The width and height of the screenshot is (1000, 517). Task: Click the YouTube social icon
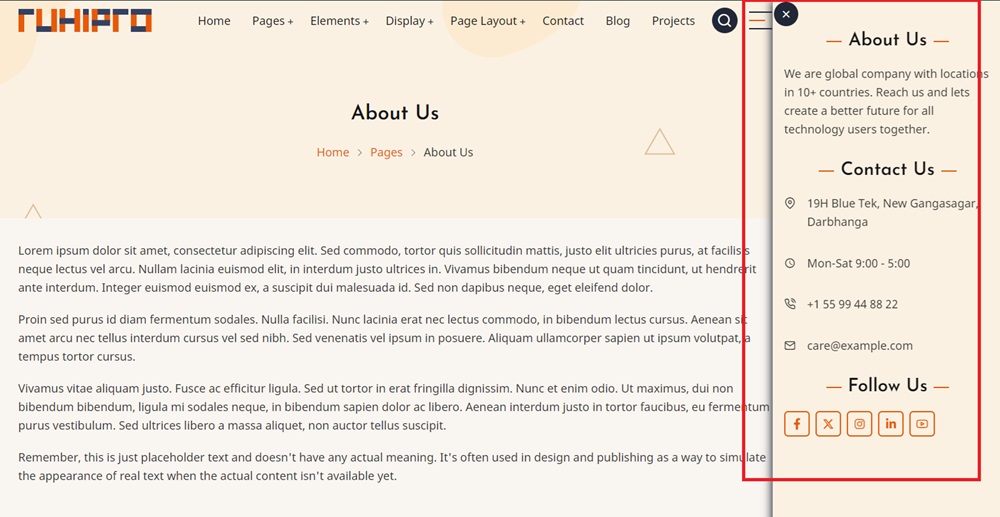pyautogui.click(x=921, y=424)
